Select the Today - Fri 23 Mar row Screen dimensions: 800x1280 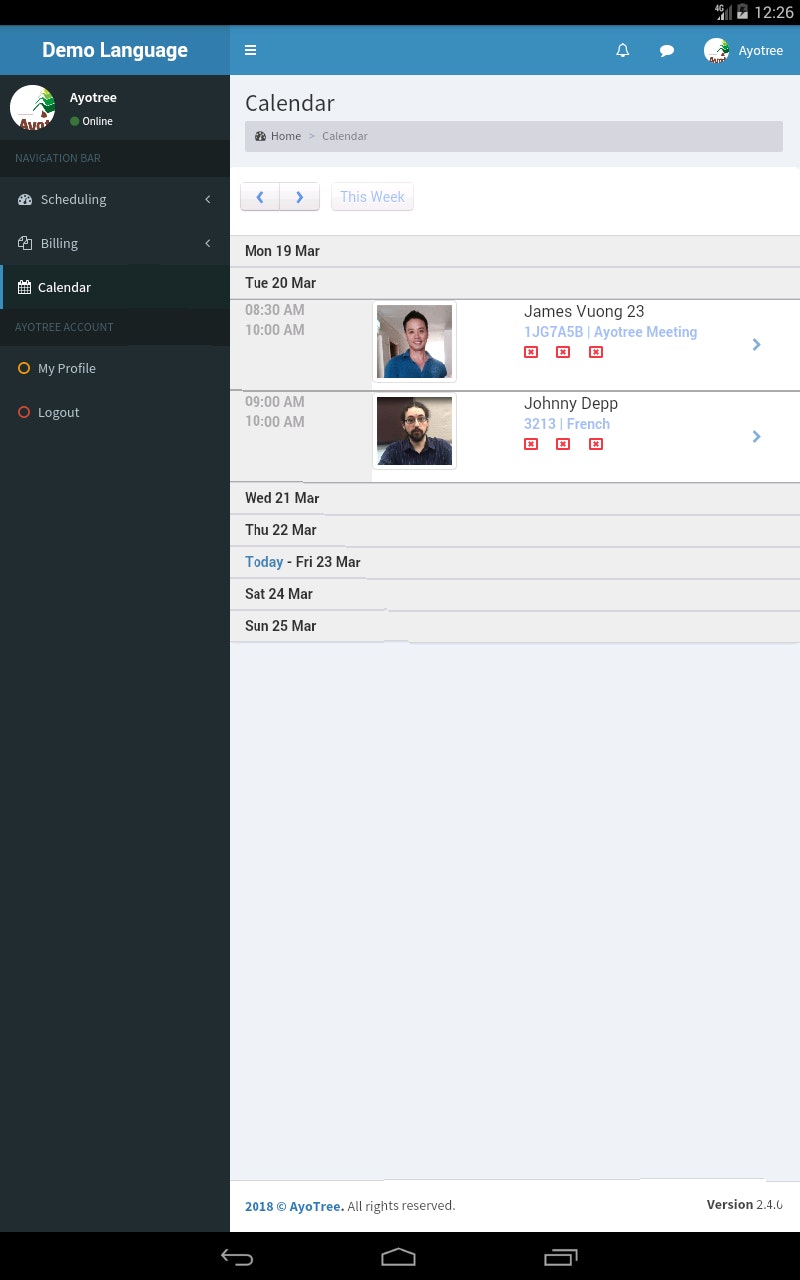515,562
